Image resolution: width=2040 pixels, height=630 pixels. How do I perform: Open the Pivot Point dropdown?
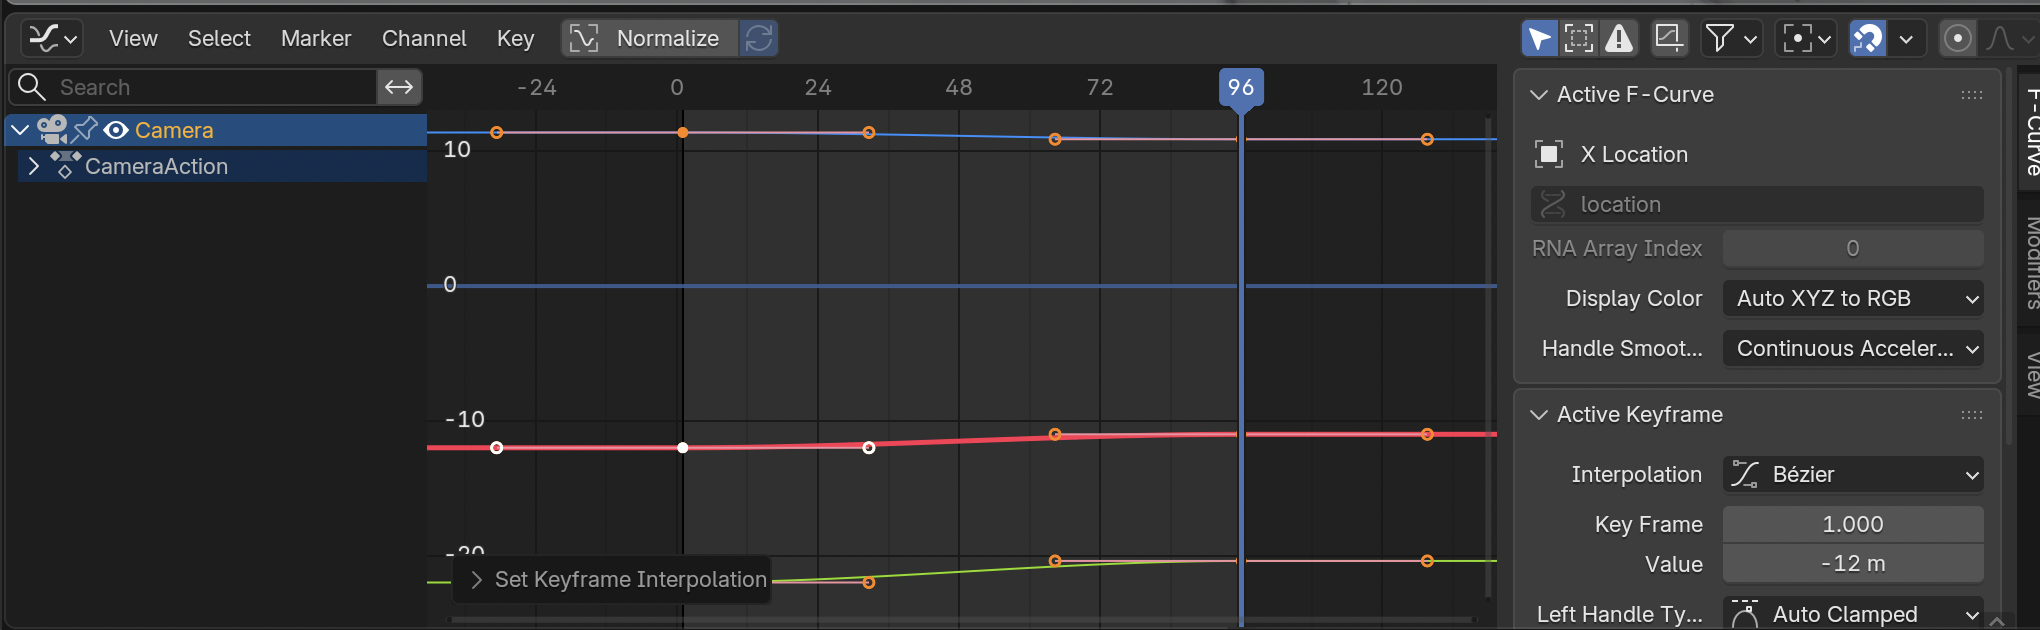coord(1807,39)
